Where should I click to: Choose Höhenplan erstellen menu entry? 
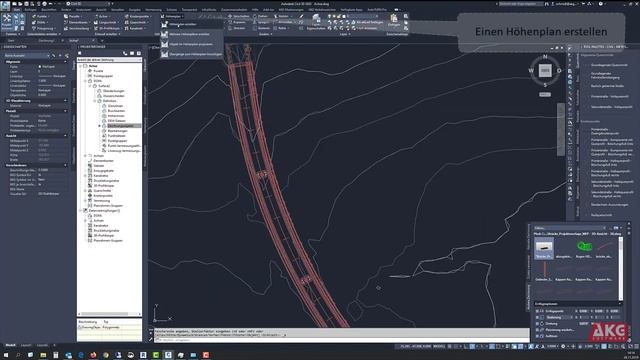pyautogui.click(x=192, y=24)
